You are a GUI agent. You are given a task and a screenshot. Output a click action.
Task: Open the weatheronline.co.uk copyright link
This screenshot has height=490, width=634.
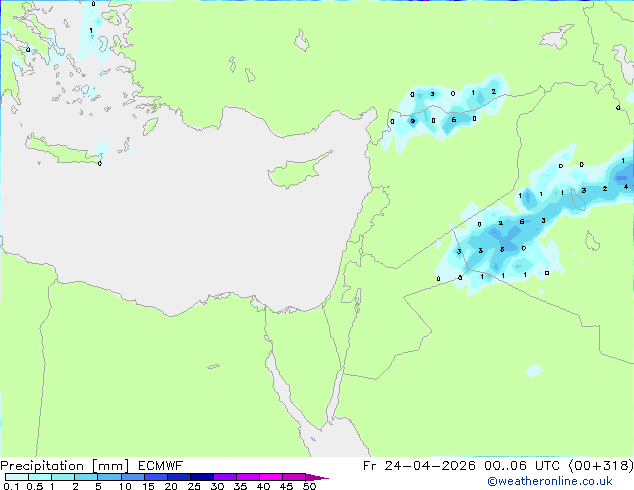(x=550, y=481)
